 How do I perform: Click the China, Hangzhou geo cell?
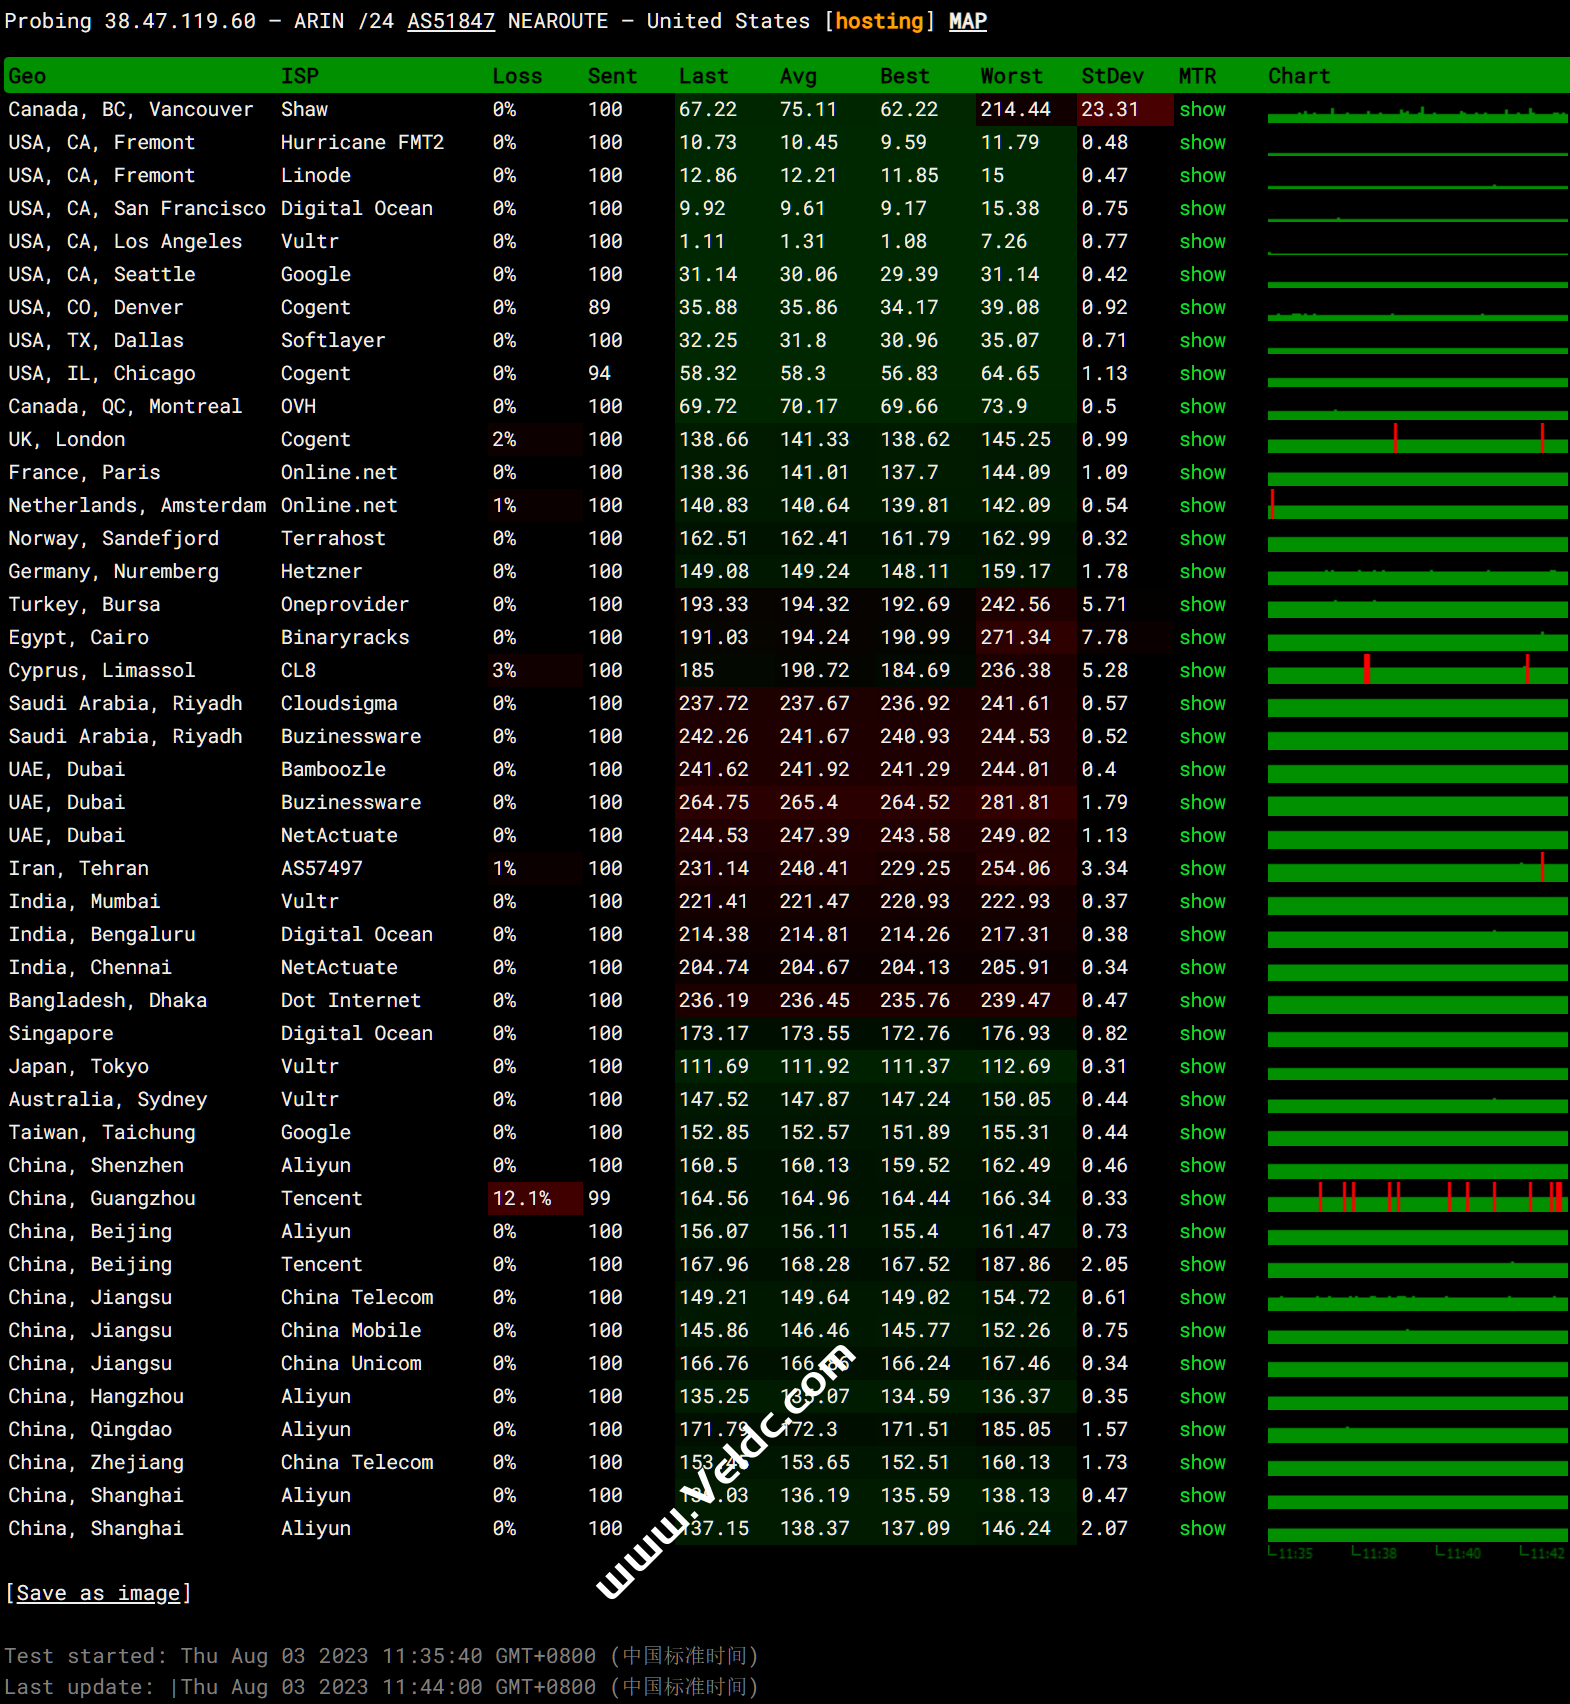(x=96, y=1396)
